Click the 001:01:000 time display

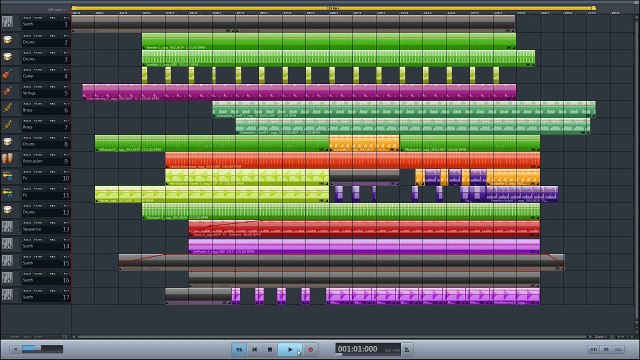click(358, 349)
